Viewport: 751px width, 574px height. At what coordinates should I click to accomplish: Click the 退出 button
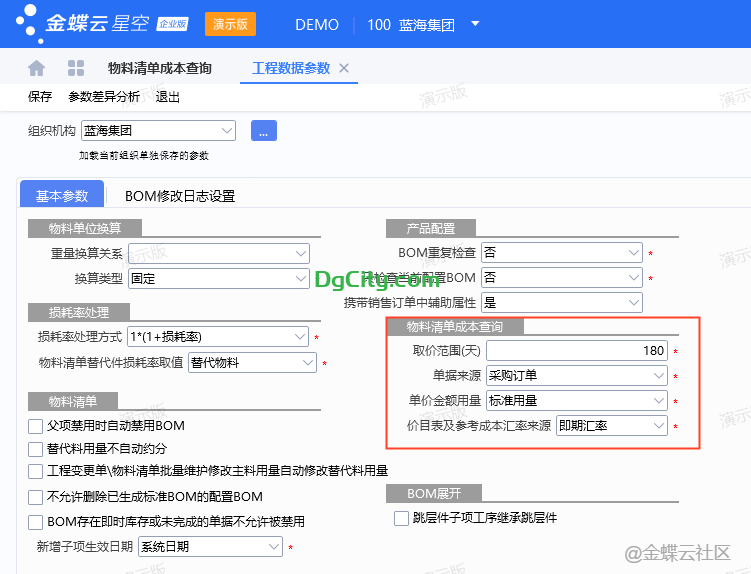point(168,97)
